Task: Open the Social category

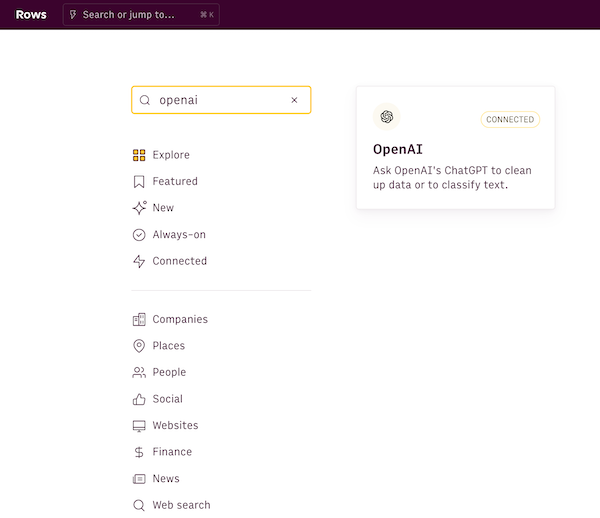Action: pos(167,399)
